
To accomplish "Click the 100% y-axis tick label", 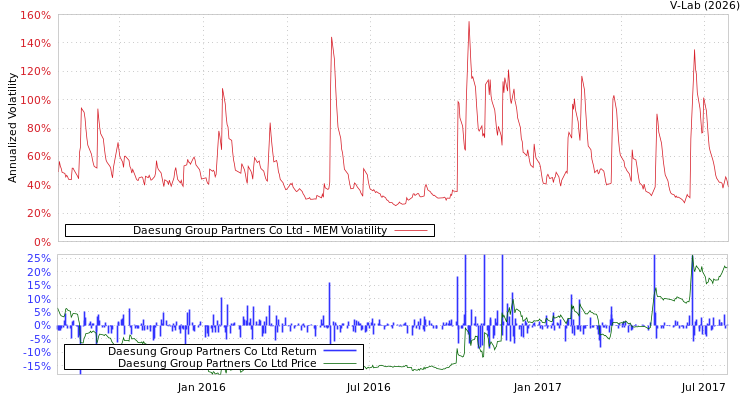I will point(35,101).
